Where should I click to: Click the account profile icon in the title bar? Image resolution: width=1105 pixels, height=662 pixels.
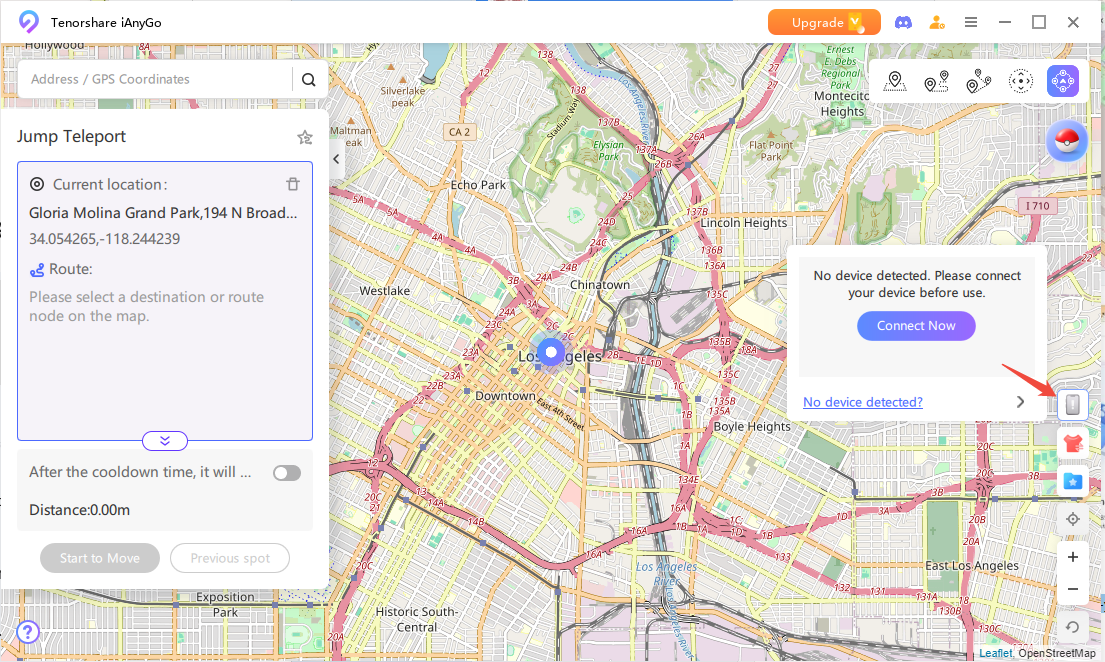[937, 21]
